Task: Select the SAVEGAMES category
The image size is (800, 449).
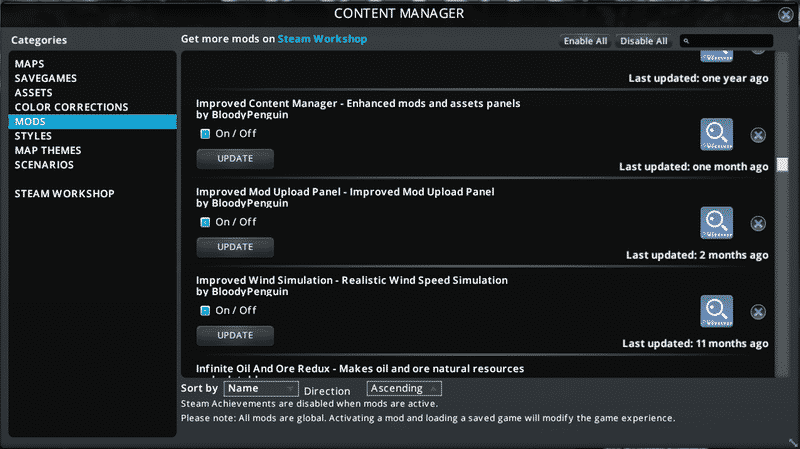Action: (46, 78)
